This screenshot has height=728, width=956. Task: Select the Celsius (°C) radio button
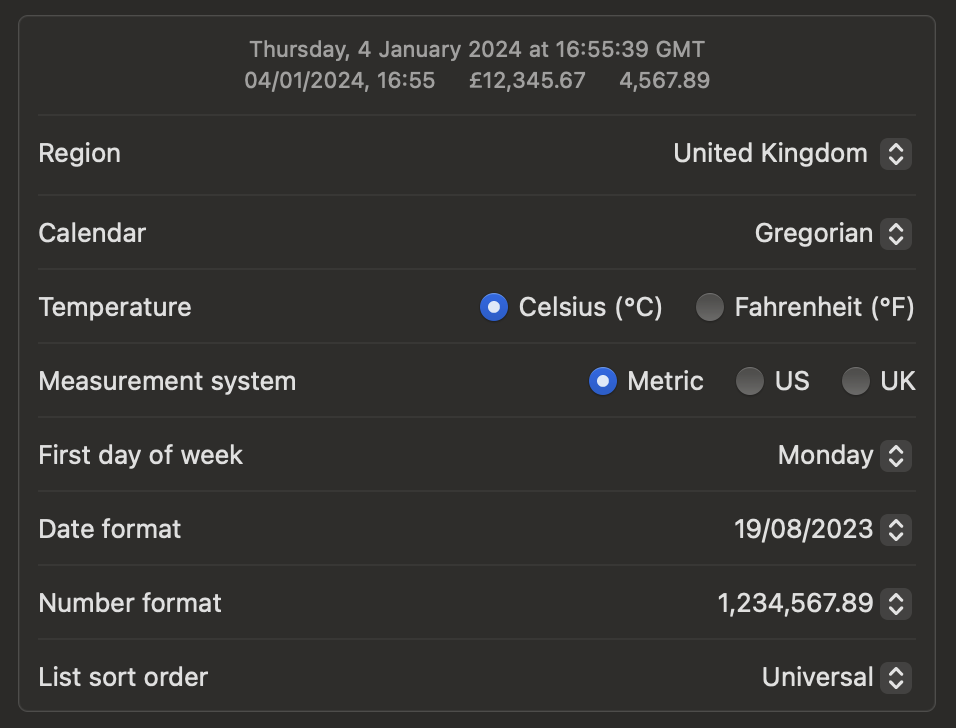click(x=494, y=307)
